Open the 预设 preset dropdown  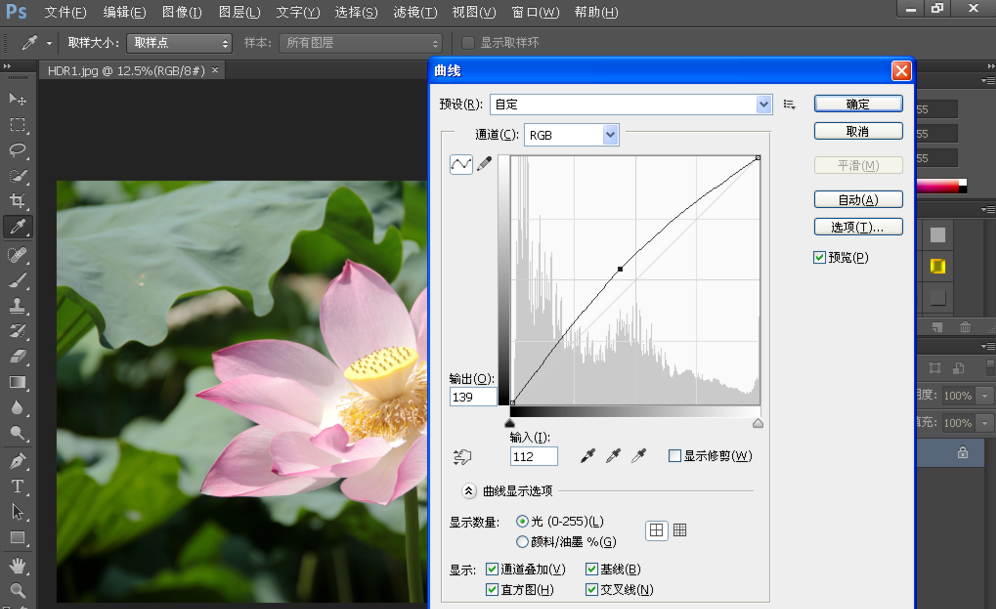[x=764, y=104]
